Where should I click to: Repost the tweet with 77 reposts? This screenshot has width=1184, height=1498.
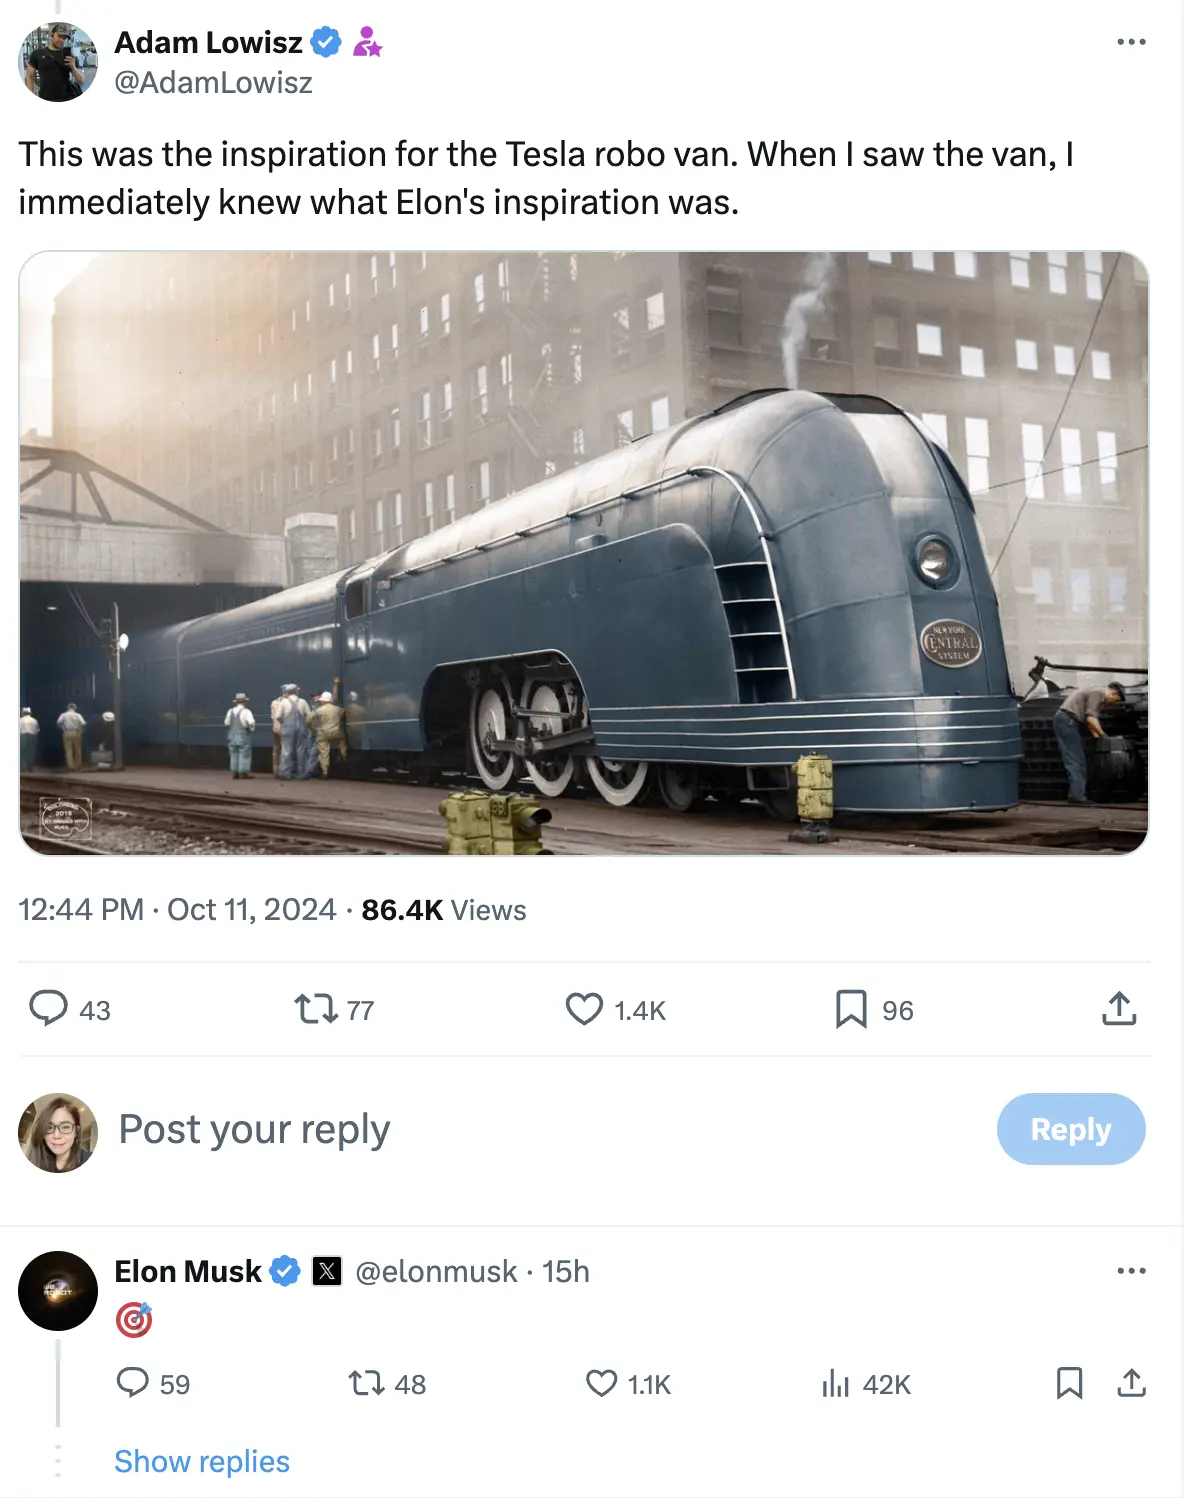point(316,1009)
